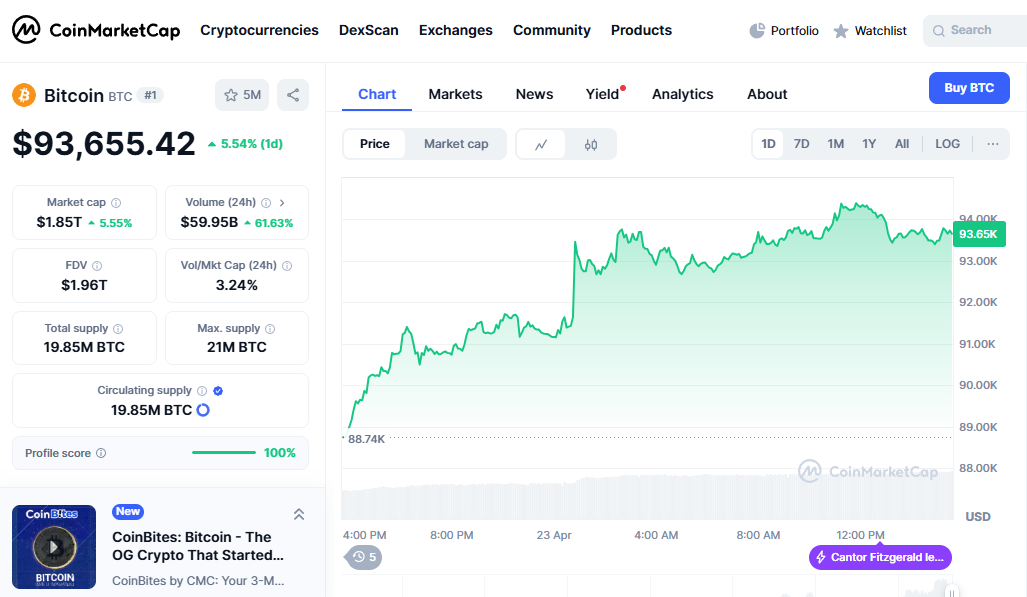
Task: Open the Products menu
Action: click(x=641, y=30)
